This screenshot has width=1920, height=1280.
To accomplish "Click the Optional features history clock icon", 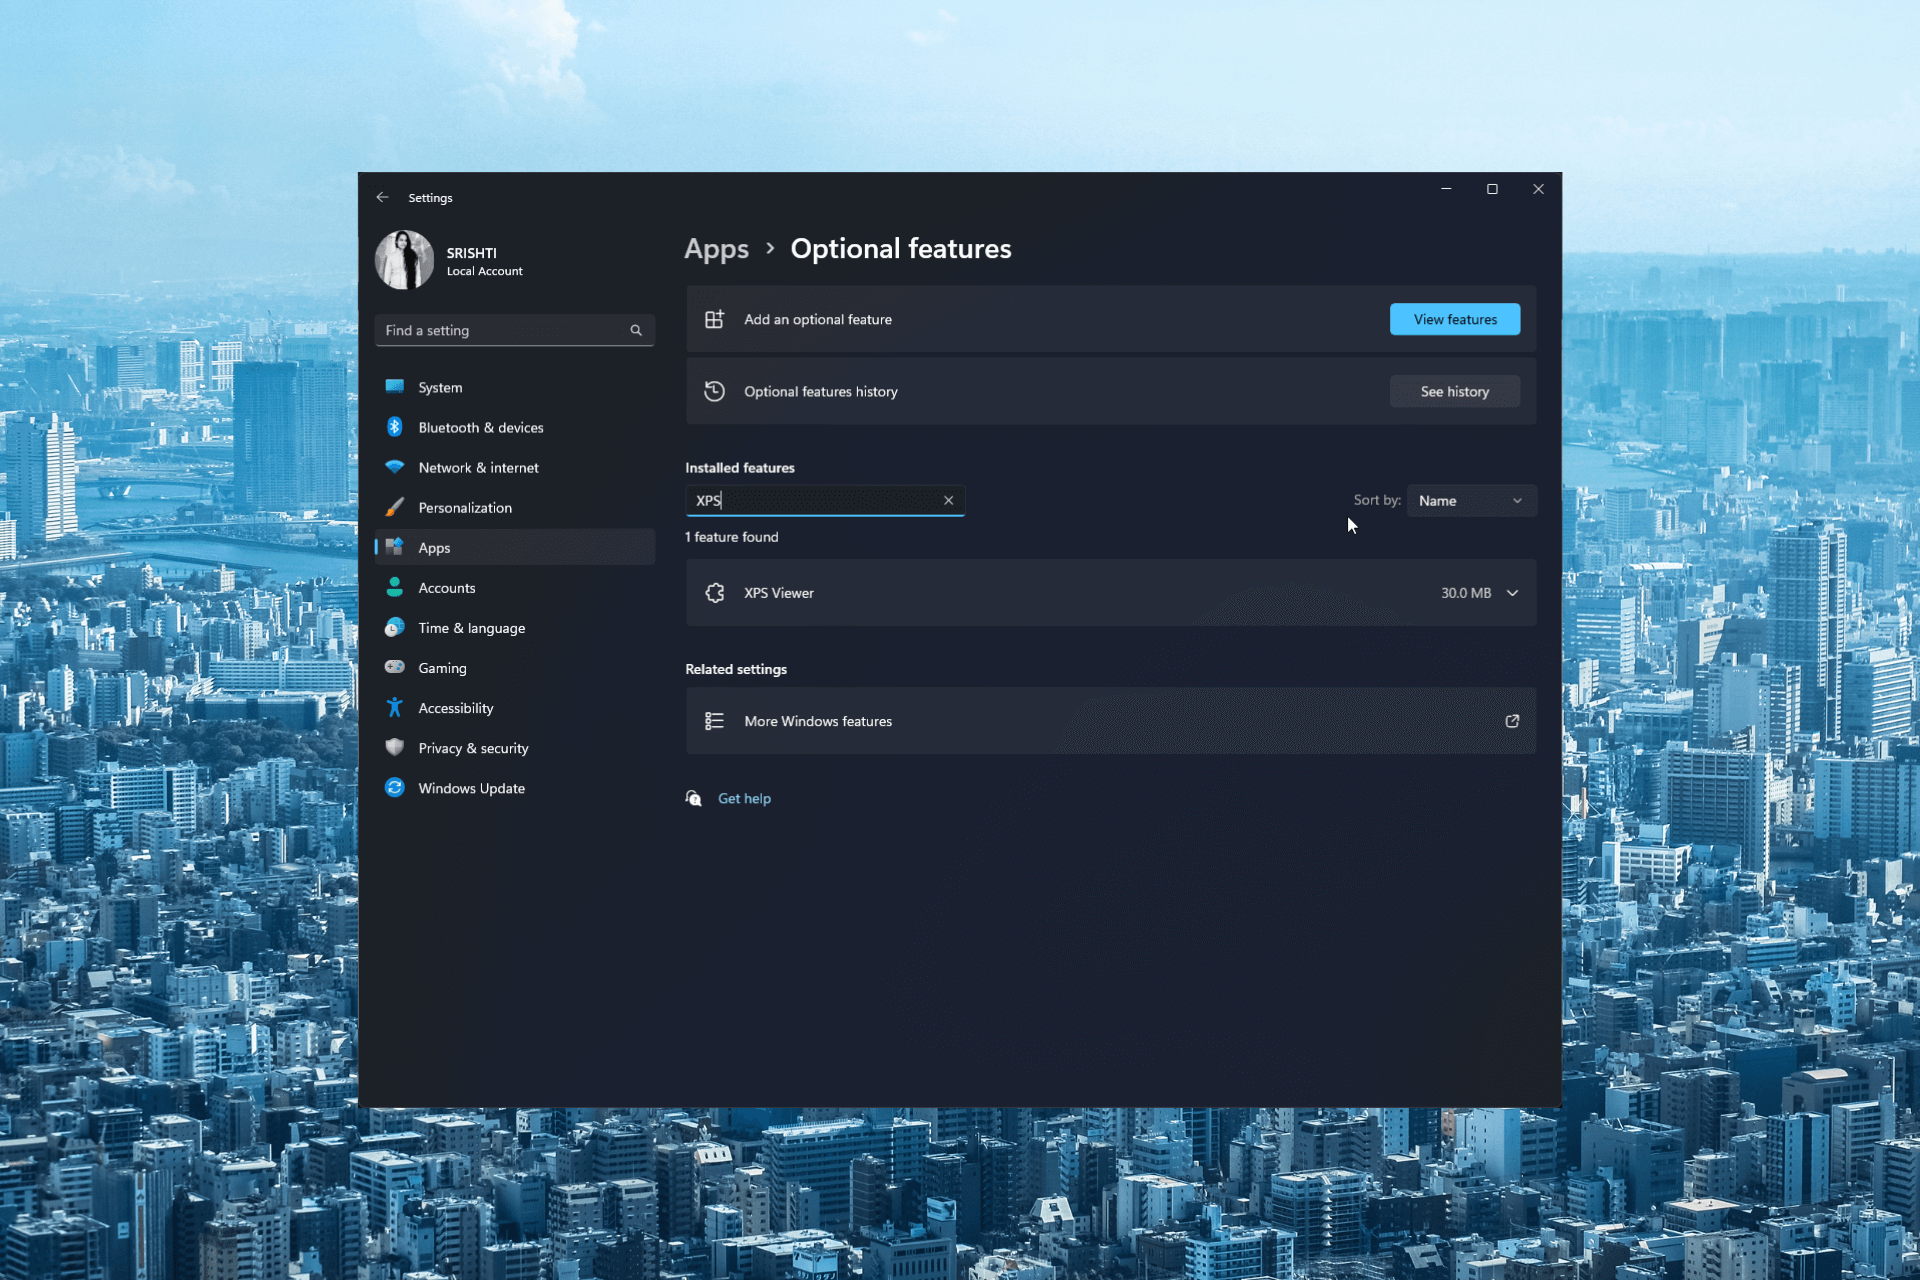I will [x=714, y=391].
